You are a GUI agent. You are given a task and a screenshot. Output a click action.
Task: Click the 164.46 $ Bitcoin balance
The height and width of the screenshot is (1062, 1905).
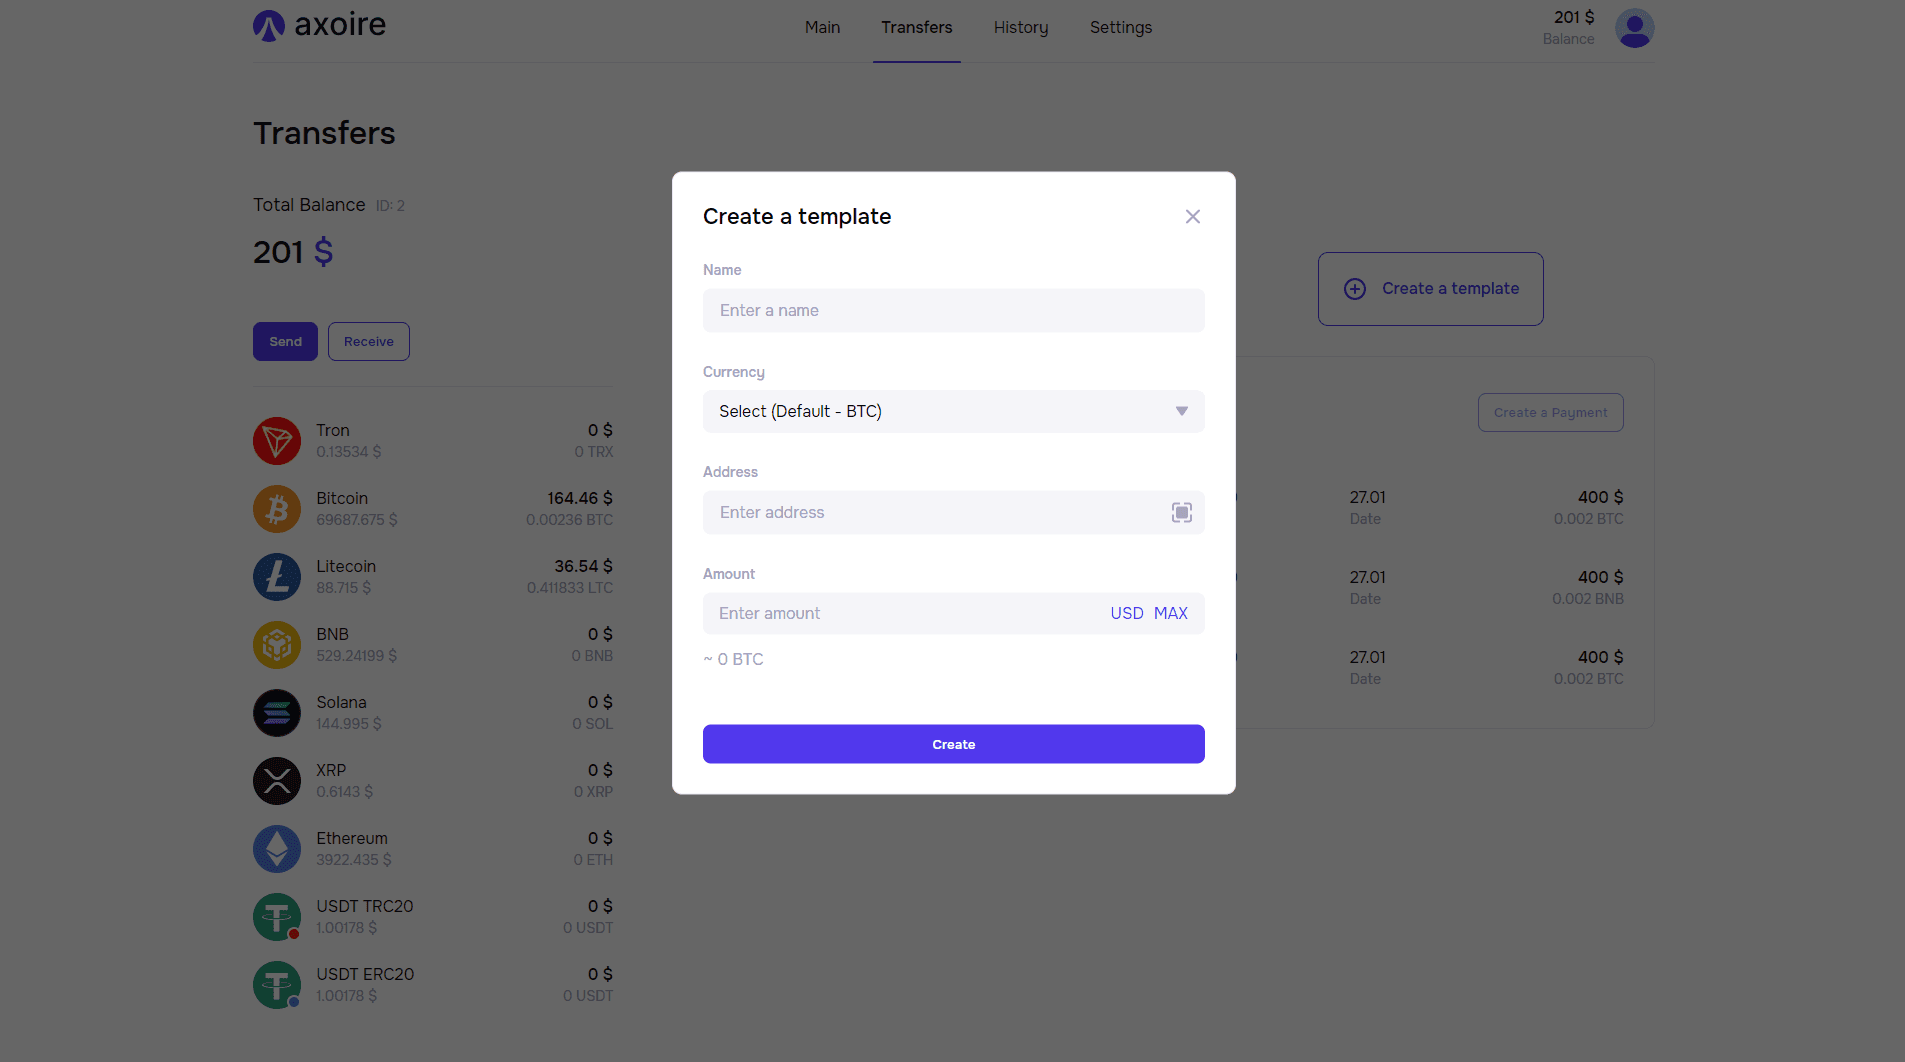[x=580, y=499]
